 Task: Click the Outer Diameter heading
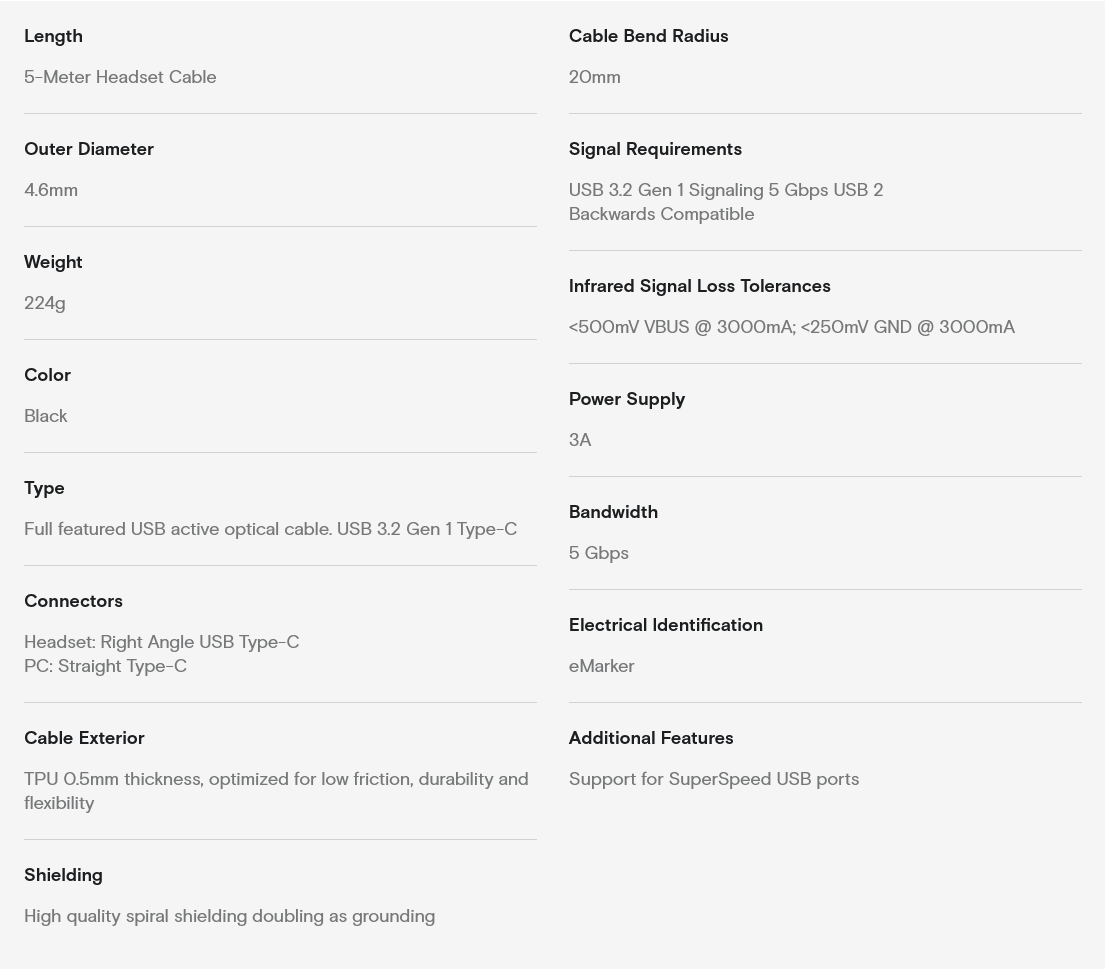[x=89, y=149]
